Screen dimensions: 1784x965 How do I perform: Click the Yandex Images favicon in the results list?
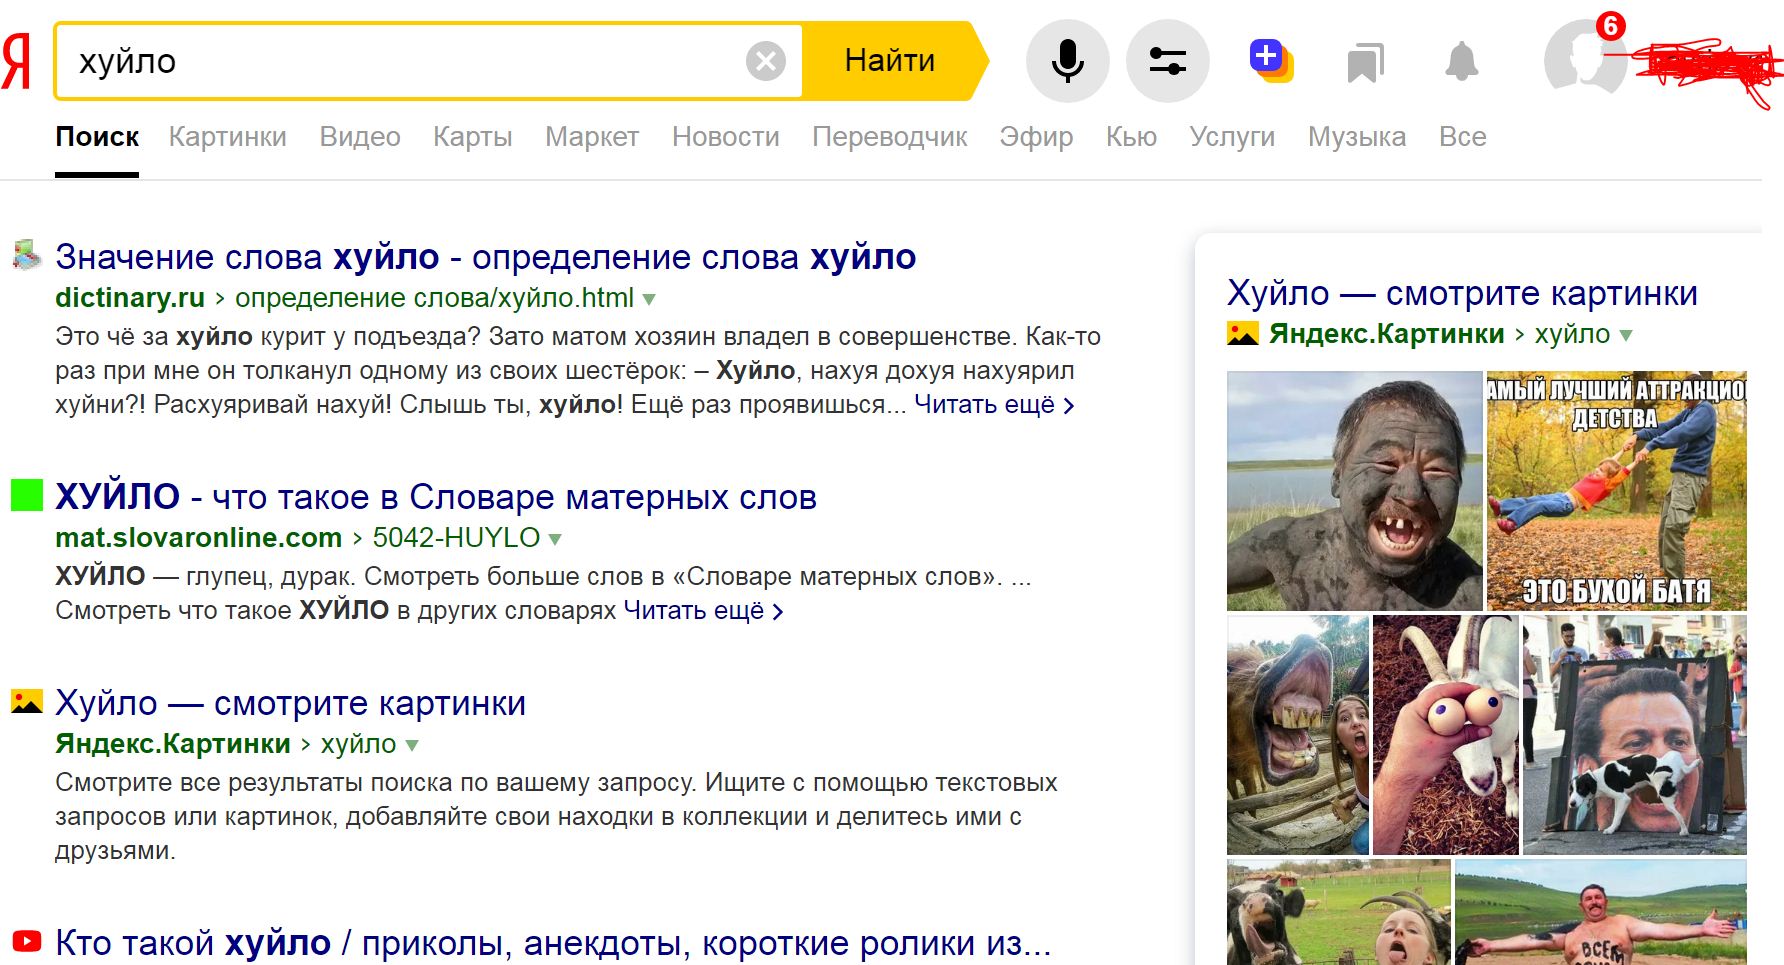tap(27, 701)
